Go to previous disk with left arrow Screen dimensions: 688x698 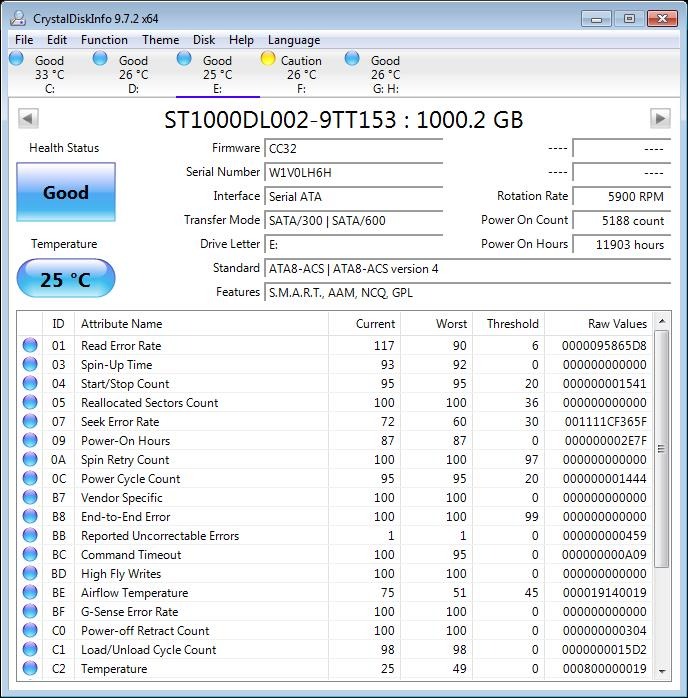click(x=29, y=119)
